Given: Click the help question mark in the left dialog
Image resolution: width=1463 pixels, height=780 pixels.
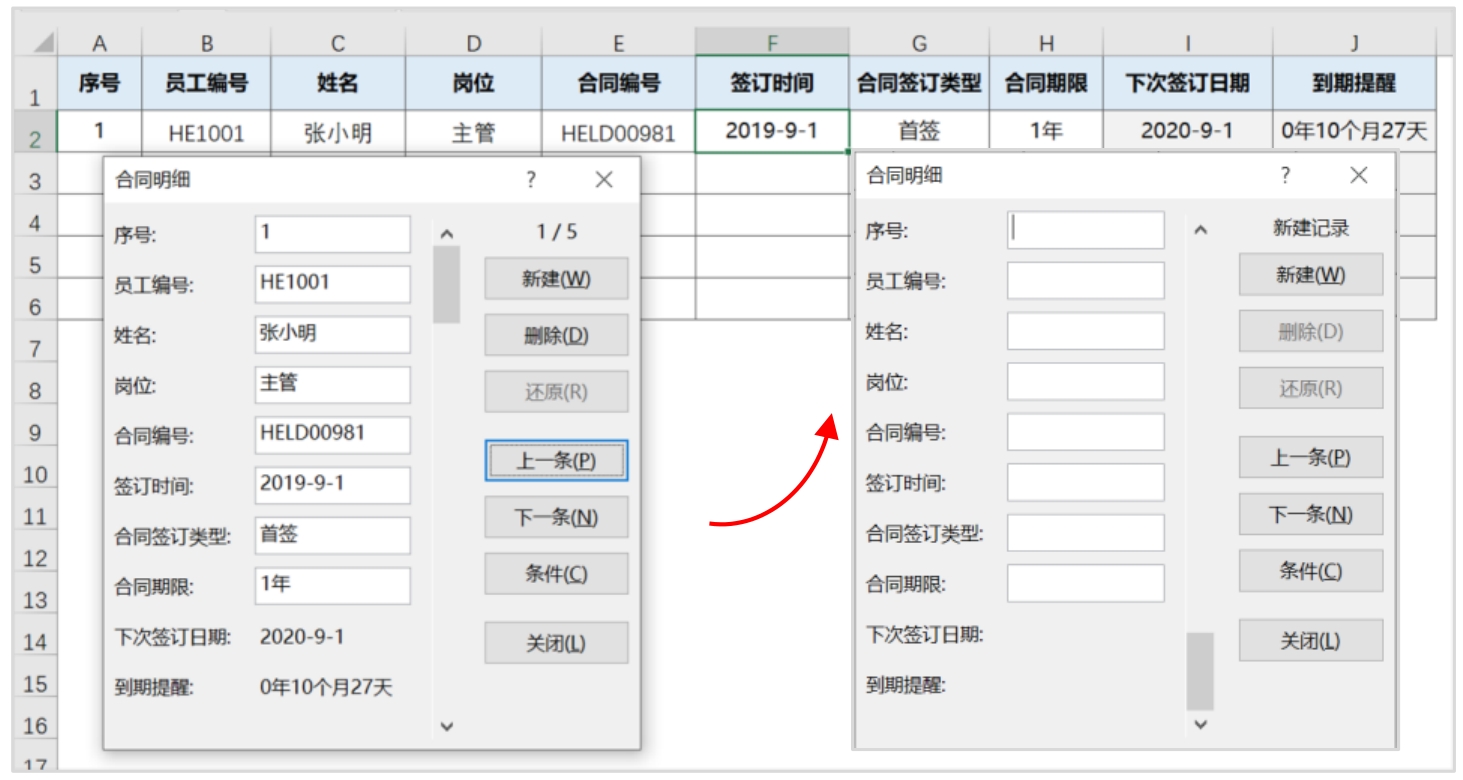Looking at the screenshot, I should tap(531, 180).
